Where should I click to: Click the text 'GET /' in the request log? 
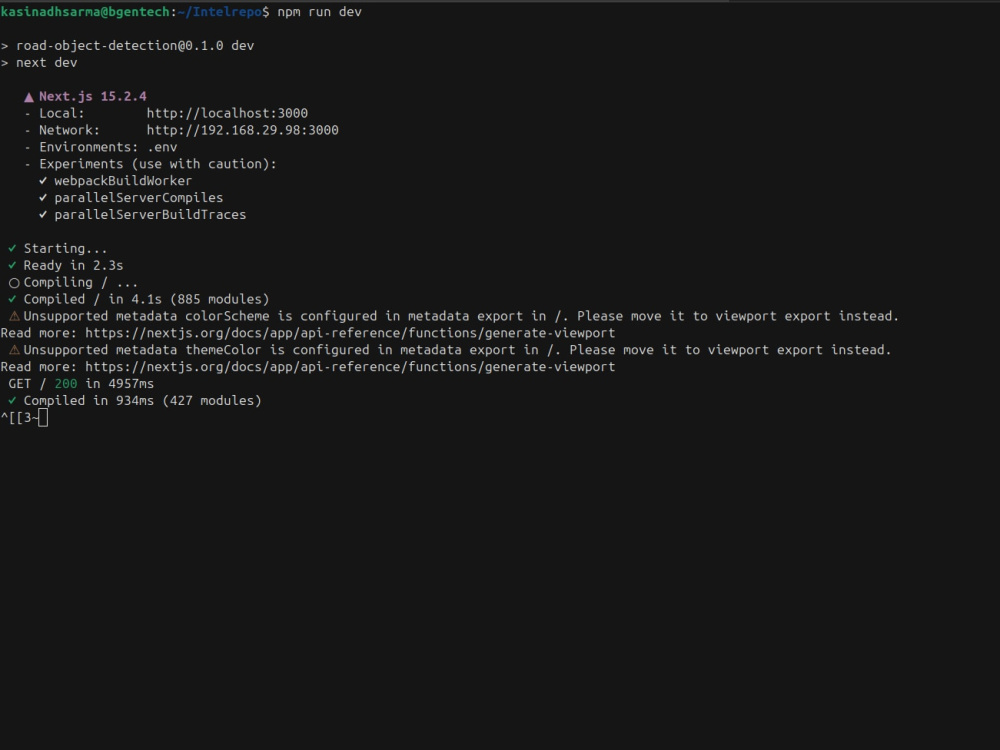pyautogui.click(x=27, y=384)
